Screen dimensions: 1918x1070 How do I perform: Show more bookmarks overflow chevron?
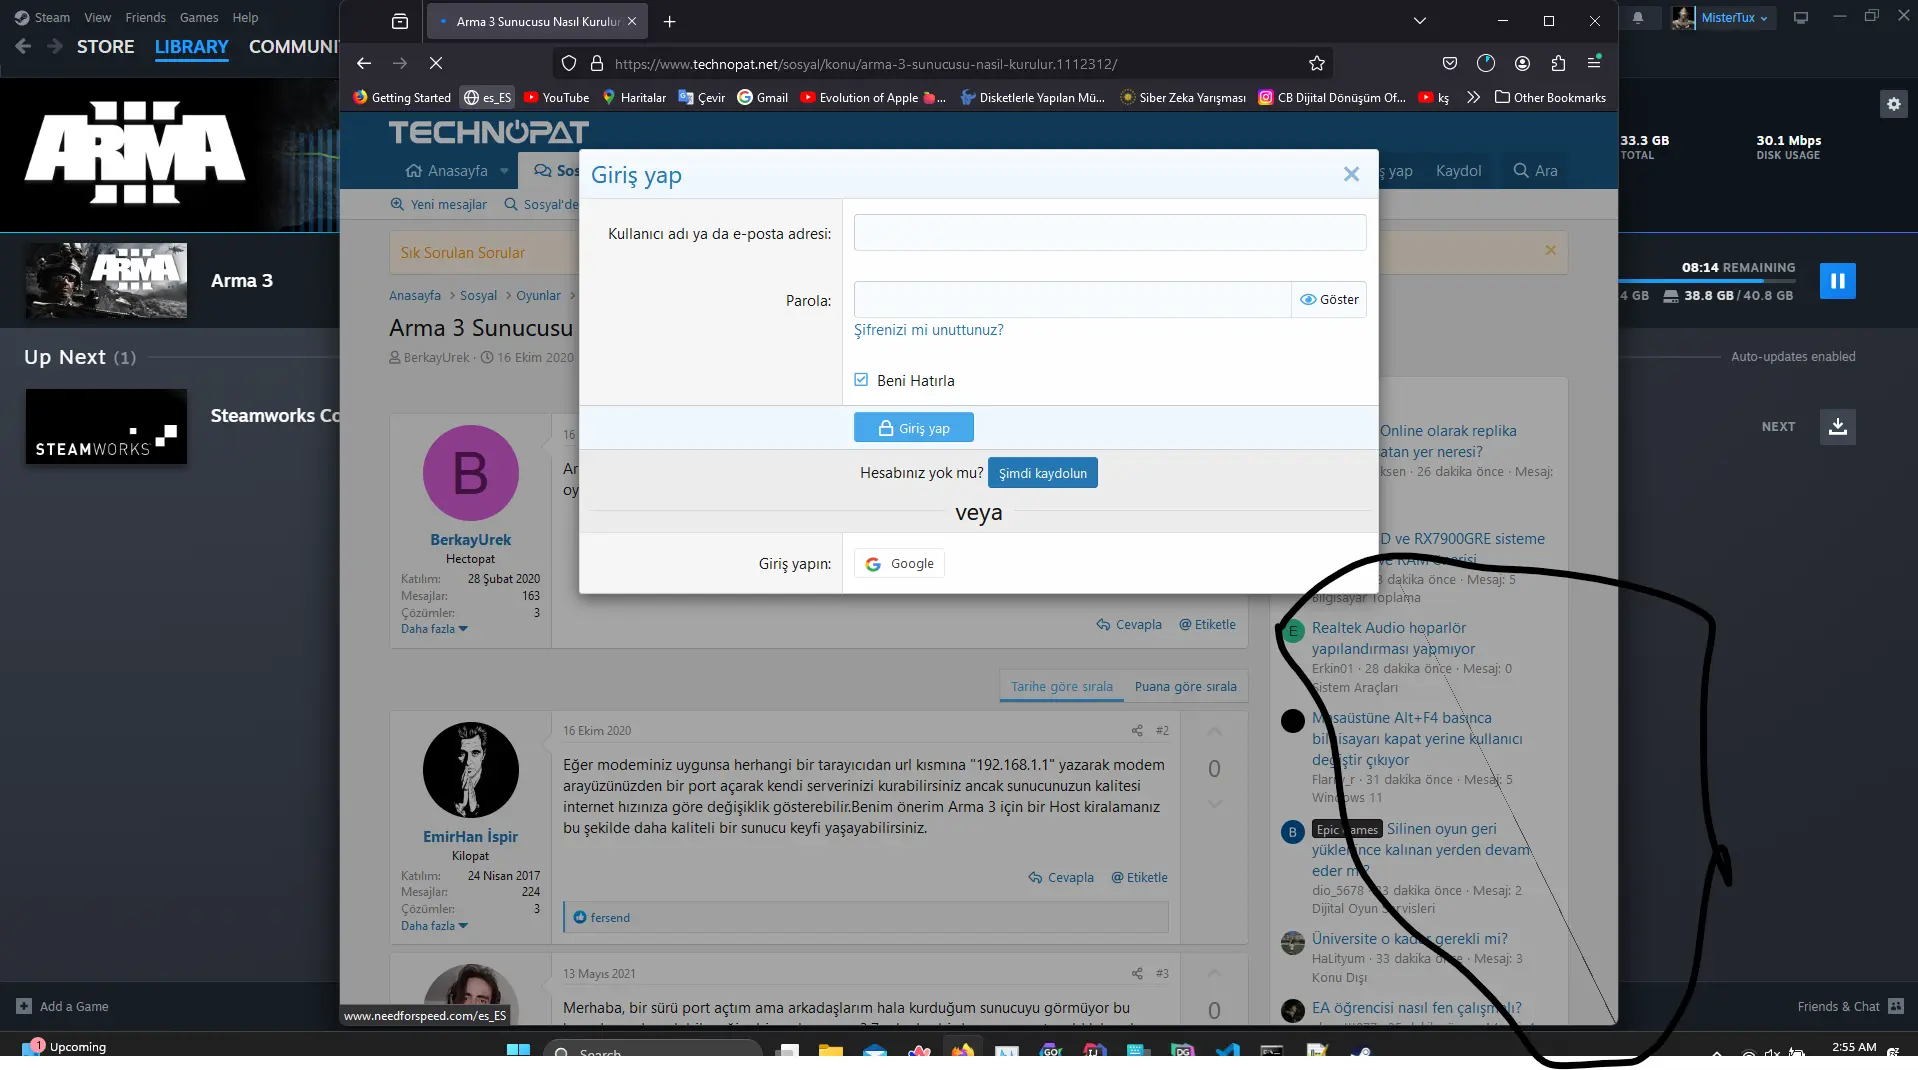pyautogui.click(x=1473, y=97)
